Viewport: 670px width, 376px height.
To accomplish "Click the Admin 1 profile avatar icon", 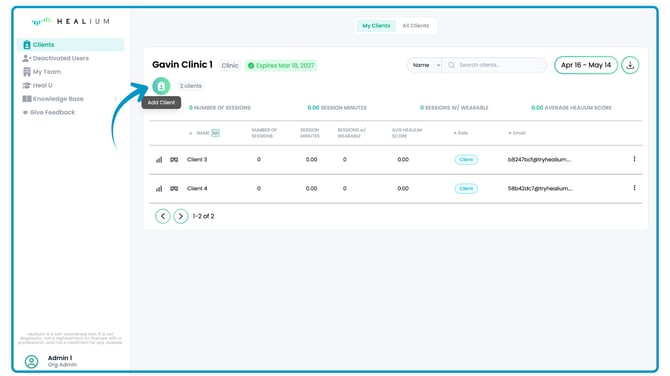I will click(x=31, y=361).
